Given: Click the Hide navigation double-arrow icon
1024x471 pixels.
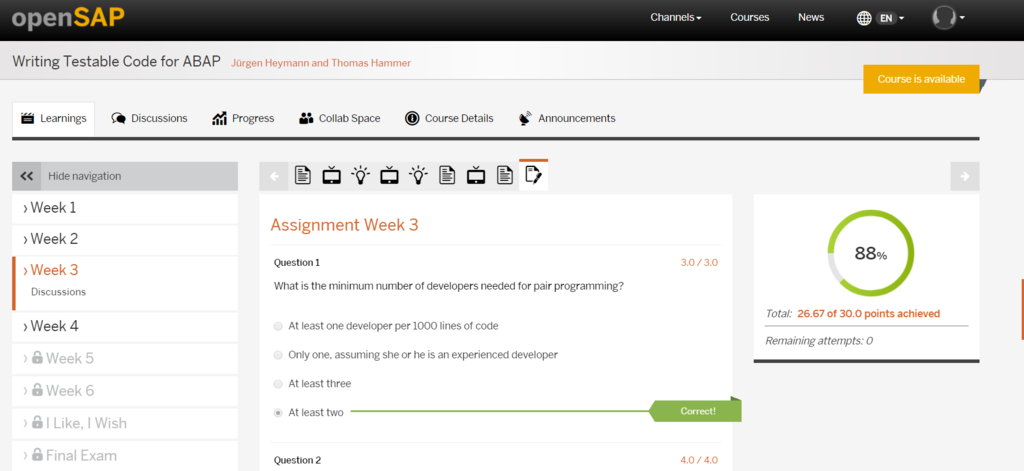Looking at the screenshot, I should point(27,176).
